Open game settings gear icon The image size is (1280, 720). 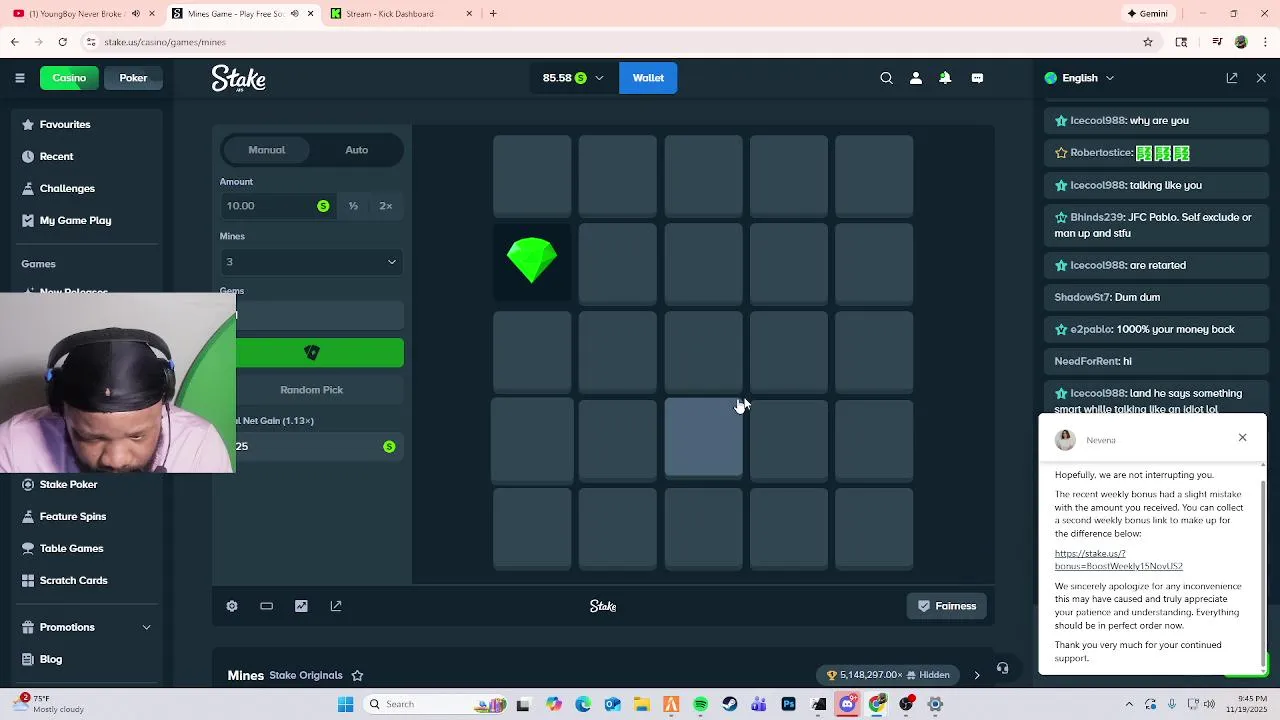point(232,606)
